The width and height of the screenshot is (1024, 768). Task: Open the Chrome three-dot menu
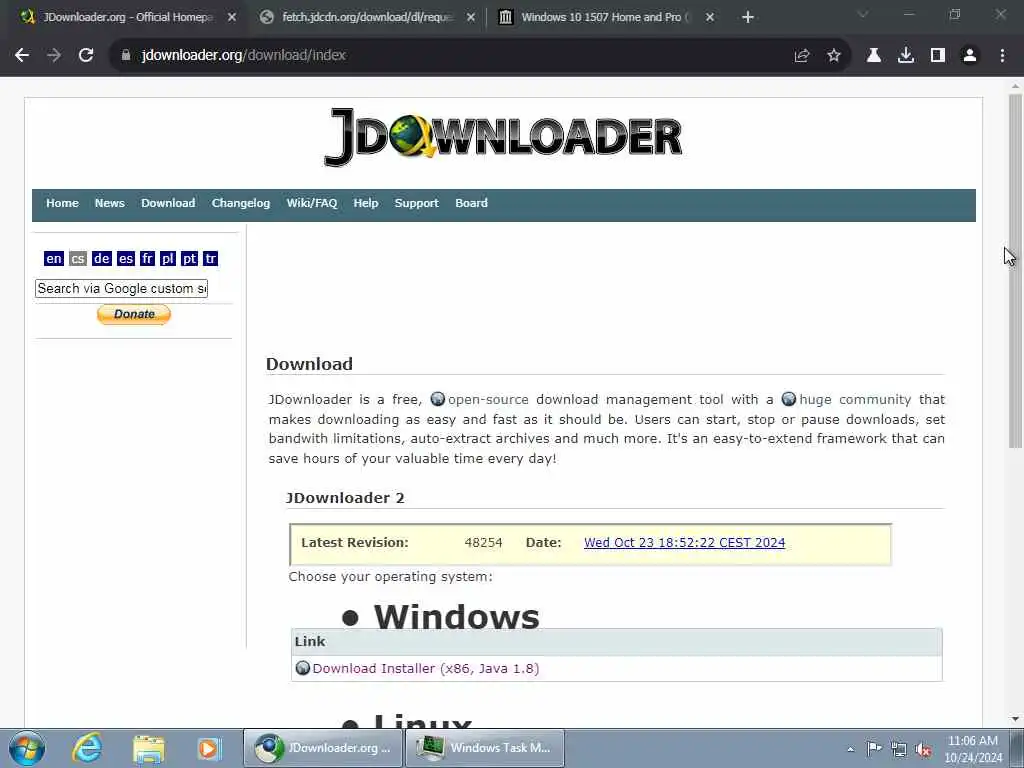pyautogui.click(x=1002, y=56)
